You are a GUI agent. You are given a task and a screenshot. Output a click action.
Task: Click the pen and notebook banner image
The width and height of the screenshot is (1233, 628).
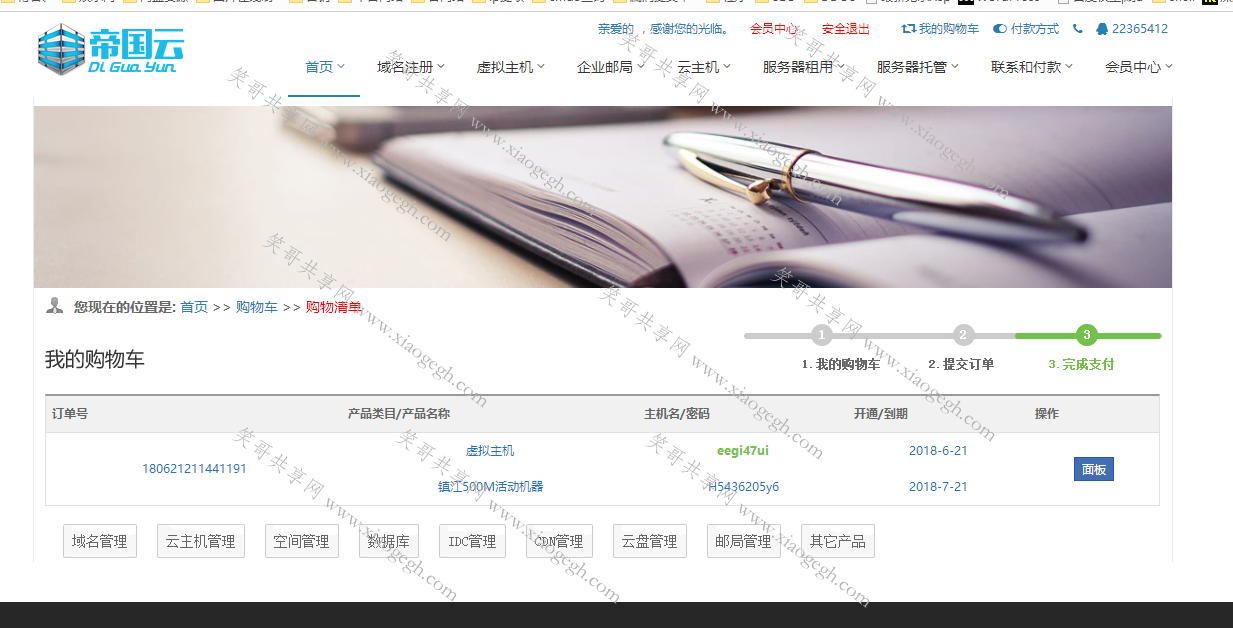pyautogui.click(x=603, y=197)
